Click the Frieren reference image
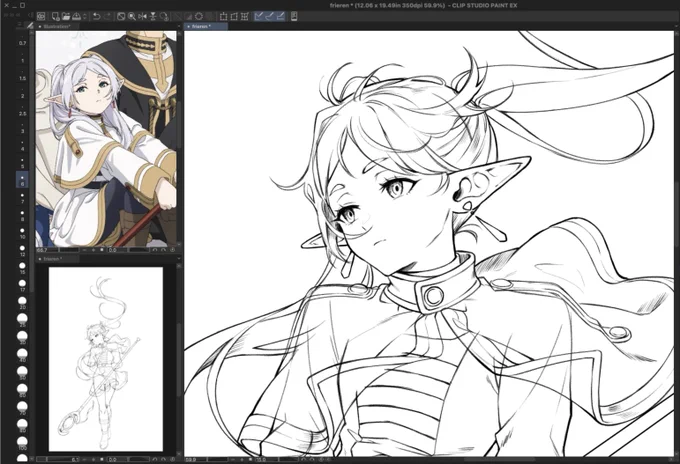The height and width of the screenshot is (464, 680). [x=106, y=139]
